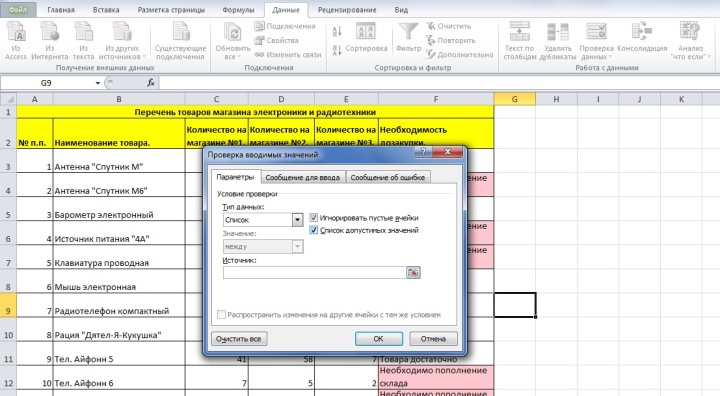The image size is (720, 396).
Task: Click the Обновить все refresh icon
Action: (x=232, y=32)
